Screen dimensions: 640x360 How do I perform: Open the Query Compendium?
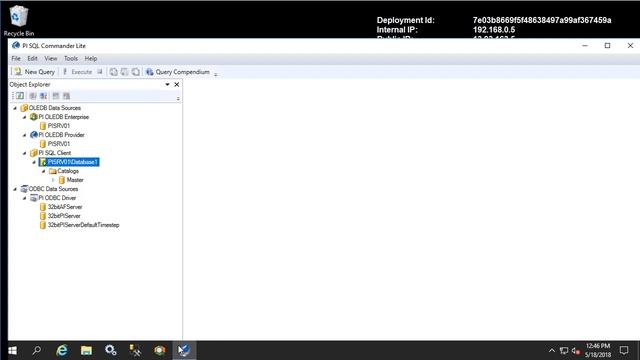pos(178,72)
